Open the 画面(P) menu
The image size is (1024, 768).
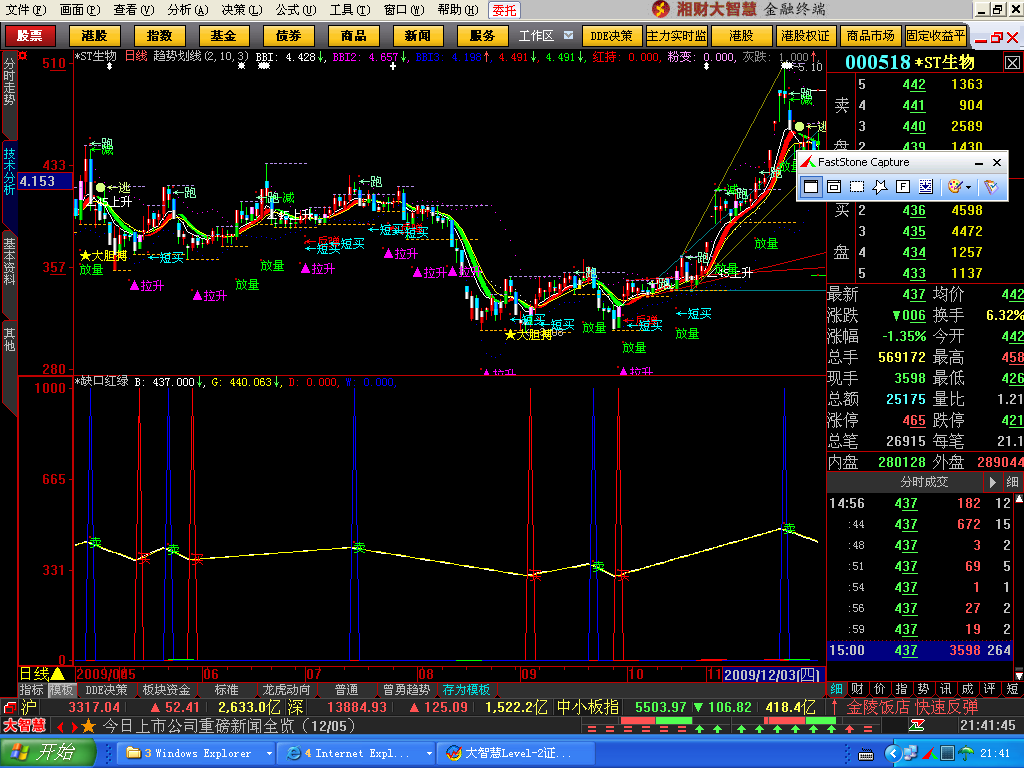[80, 10]
